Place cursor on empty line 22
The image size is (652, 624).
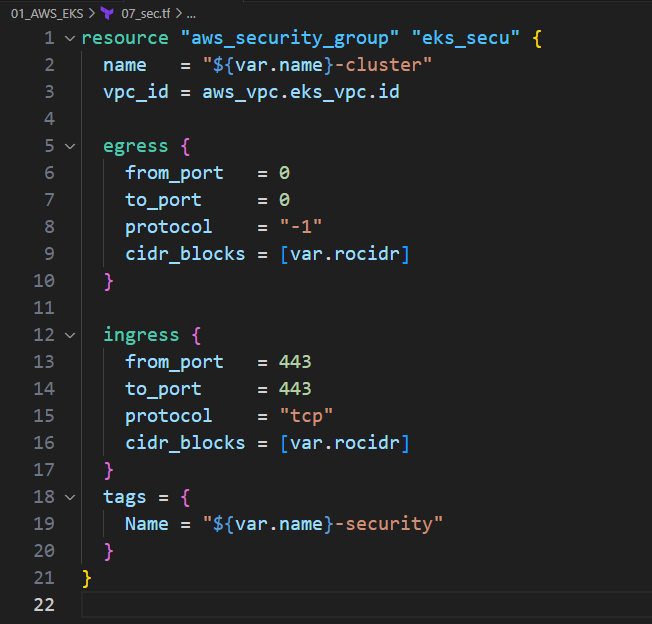[366, 605]
